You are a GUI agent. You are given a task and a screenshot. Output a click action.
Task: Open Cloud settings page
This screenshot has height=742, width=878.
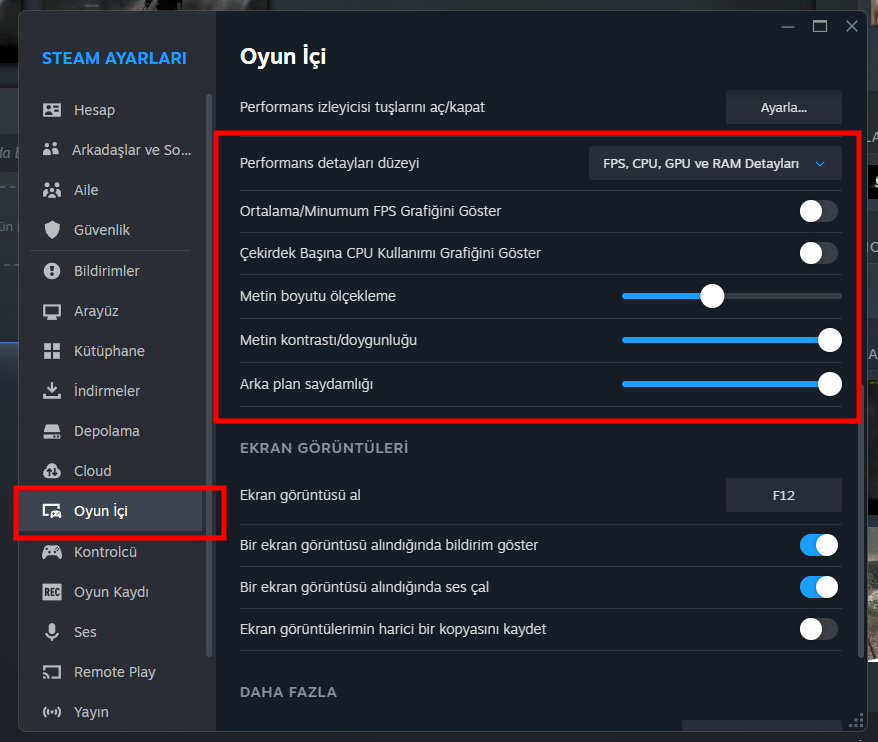tap(110, 471)
